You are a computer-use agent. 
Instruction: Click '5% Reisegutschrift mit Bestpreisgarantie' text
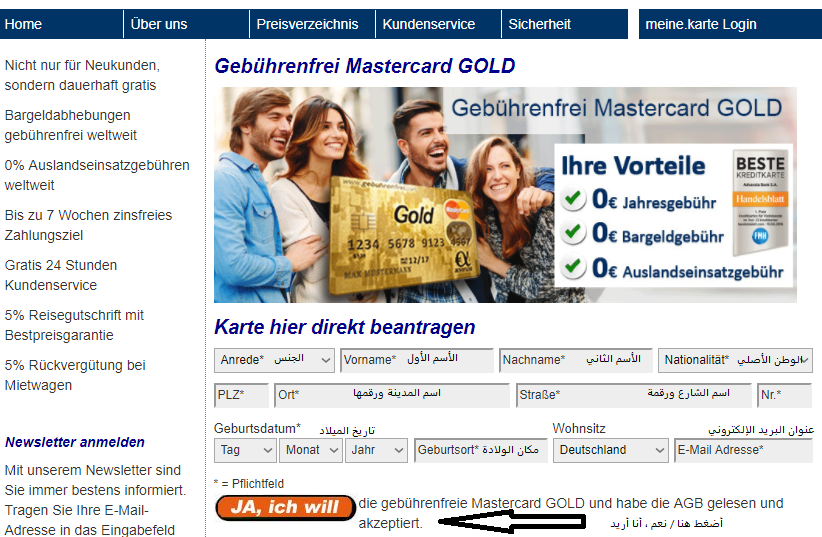point(74,325)
